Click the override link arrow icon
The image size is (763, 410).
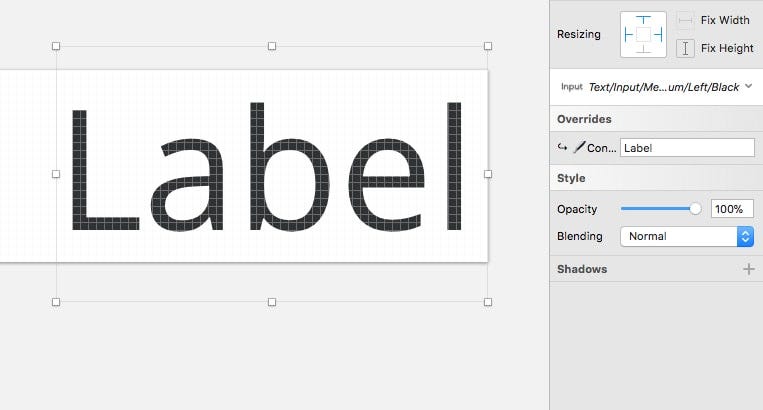tap(562, 147)
